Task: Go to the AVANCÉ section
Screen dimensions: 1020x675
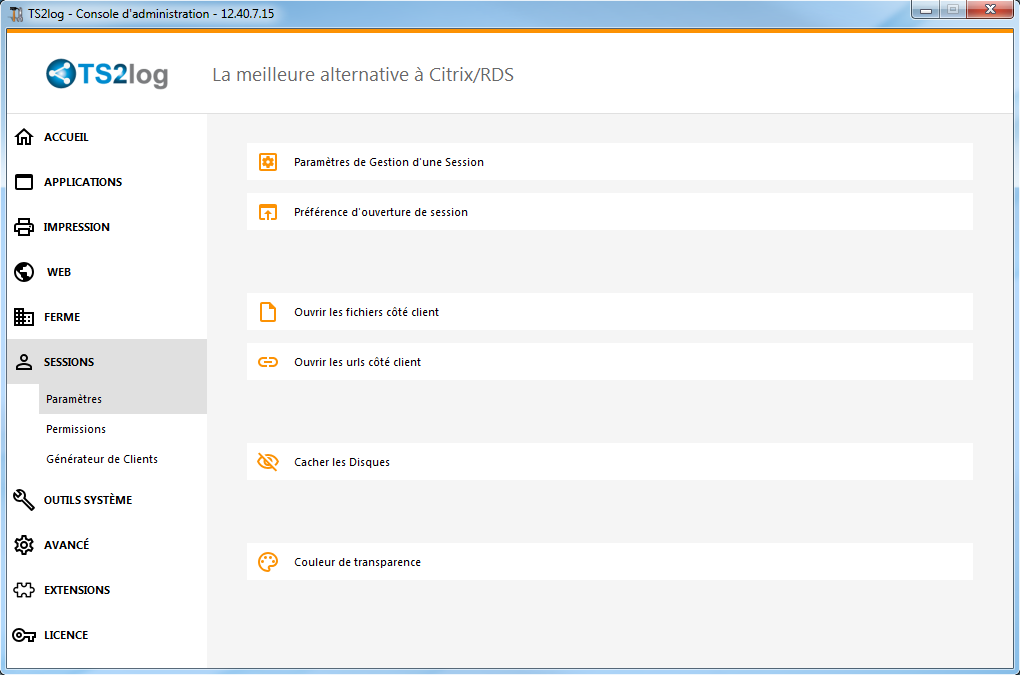Action: click(x=107, y=545)
